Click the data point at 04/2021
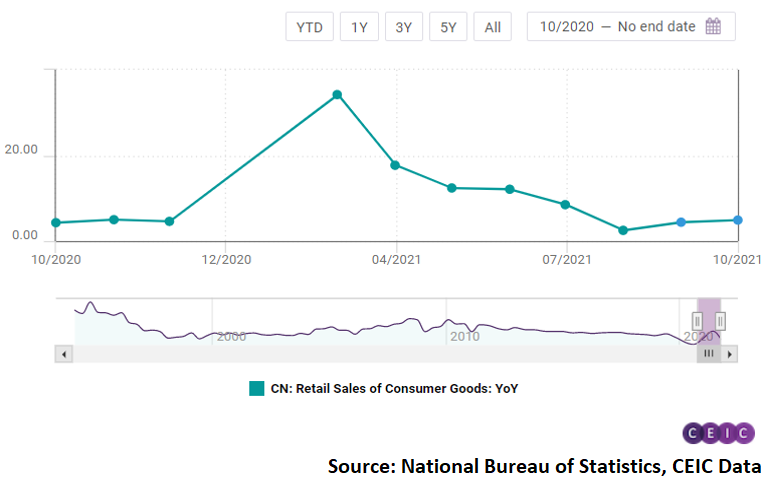Image resolution: width=764 pixels, height=479 pixels. 395,165
